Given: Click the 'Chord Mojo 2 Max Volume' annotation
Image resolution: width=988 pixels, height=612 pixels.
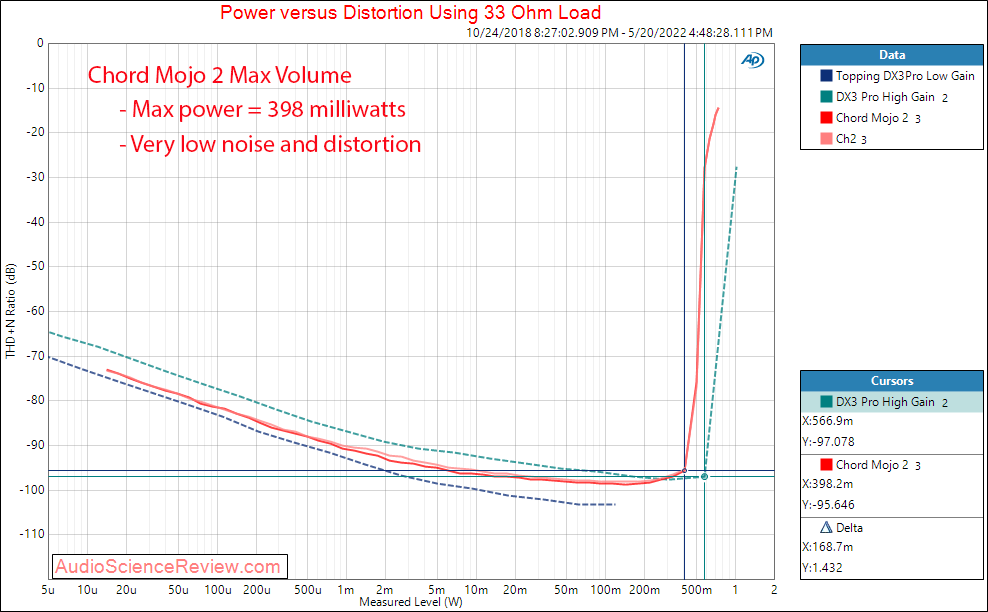Looking at the screenshot, I should tap(219, 75).
